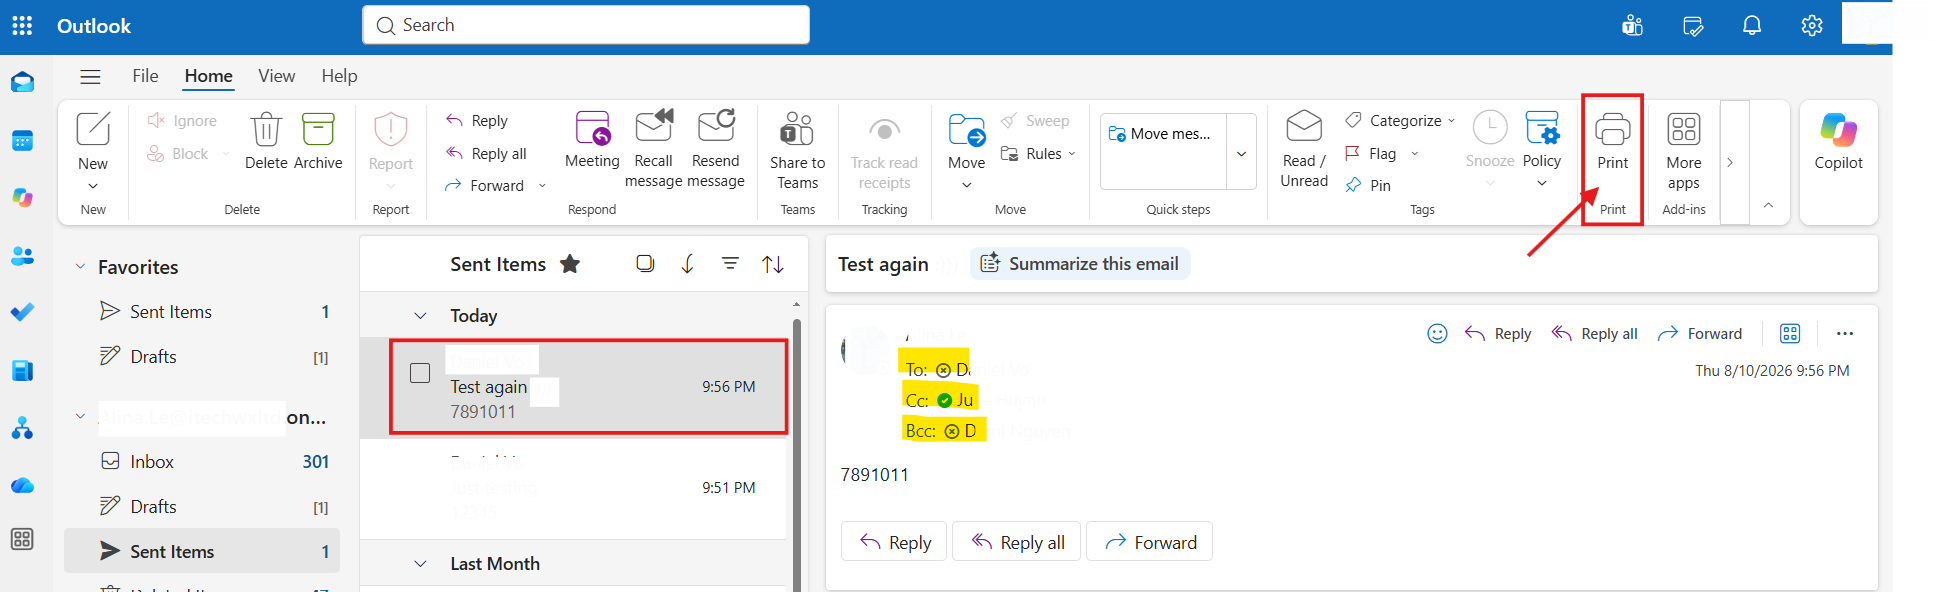The width and height of the screenshot is (1933, 592).
Task: Create a Meeting from this email
Action: (592, 140)
